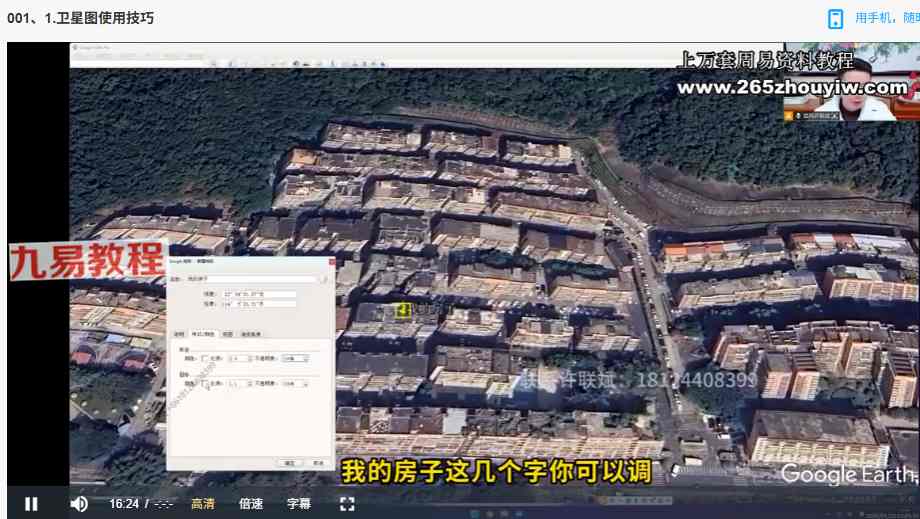Switch to the 海拔高度 tab in the dialog
This screenshot has width=920, height=519.
(x=251, y=334)
